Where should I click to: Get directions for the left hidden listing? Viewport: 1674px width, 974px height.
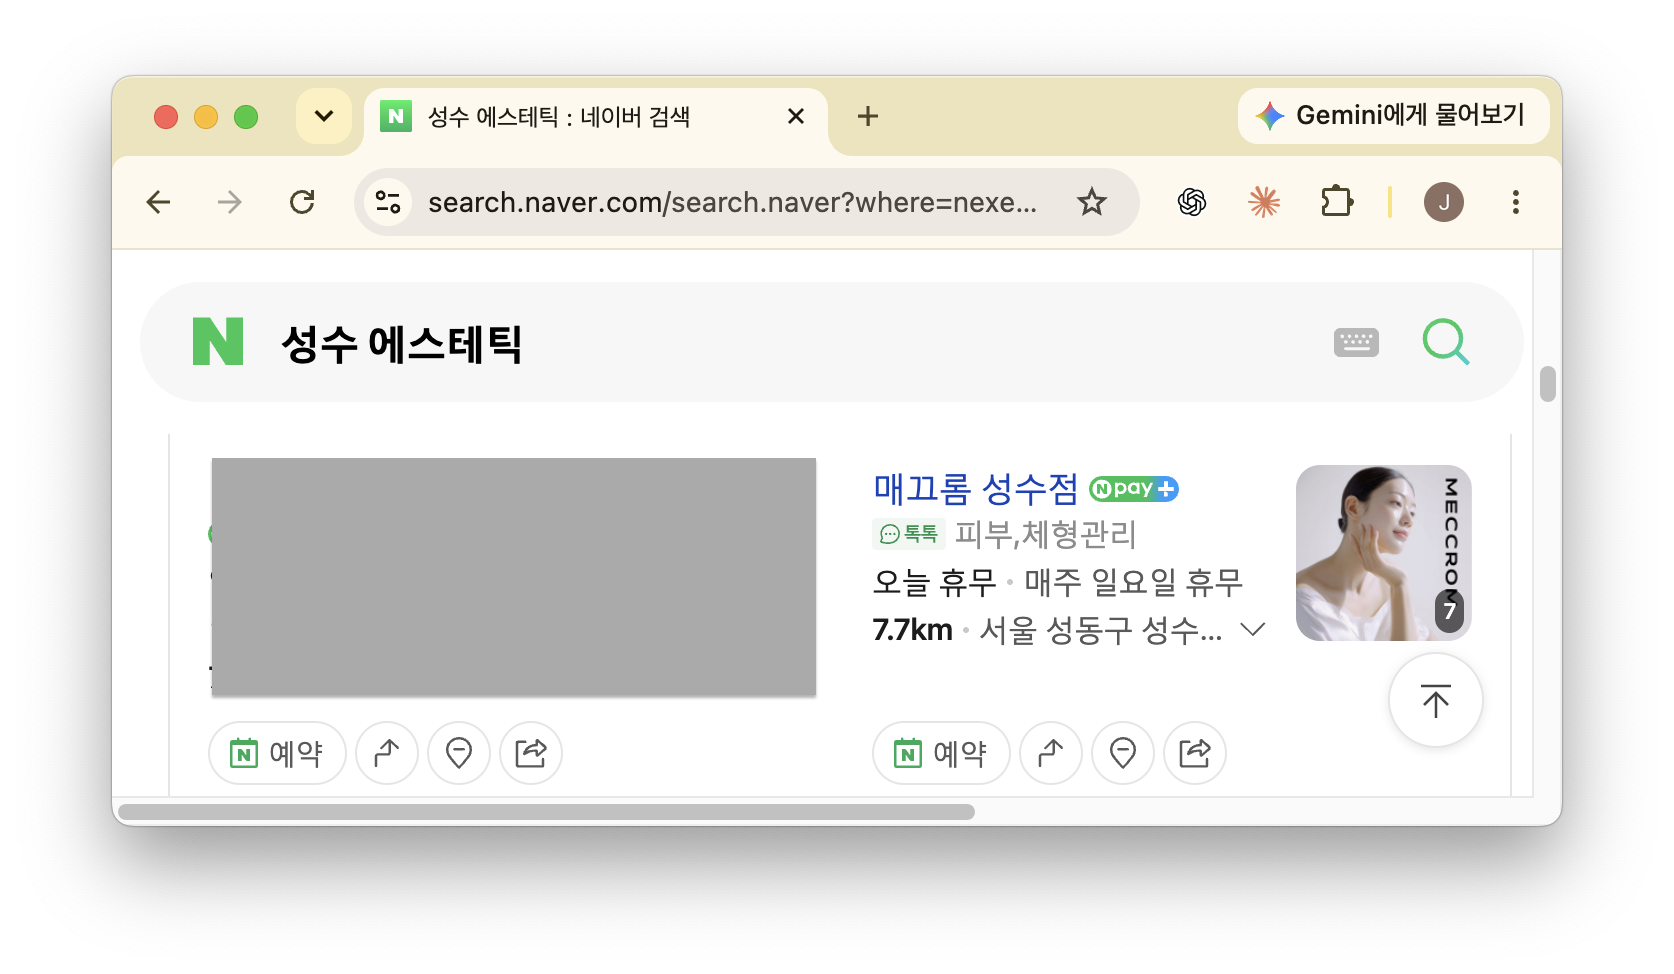click(387, 753)
